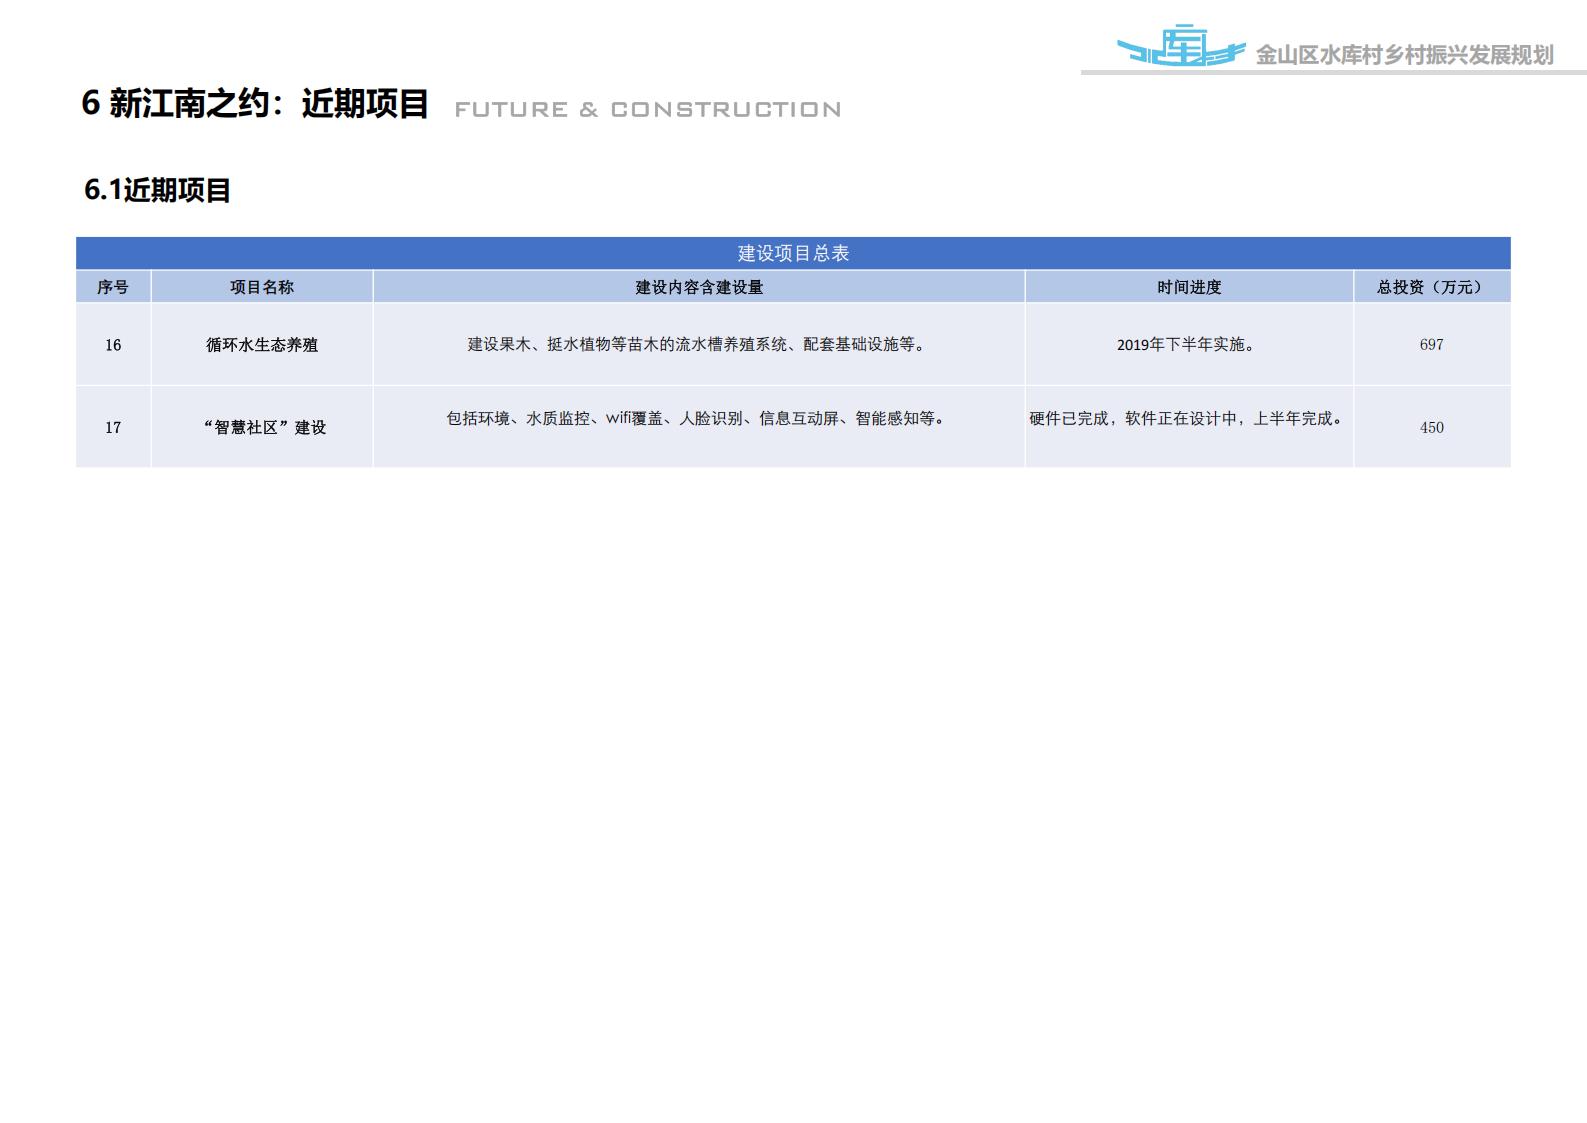The image size is (1587, 1123).
Task: Click the 建设内容含建设量 column header
Action: click(x=699, y=287)
